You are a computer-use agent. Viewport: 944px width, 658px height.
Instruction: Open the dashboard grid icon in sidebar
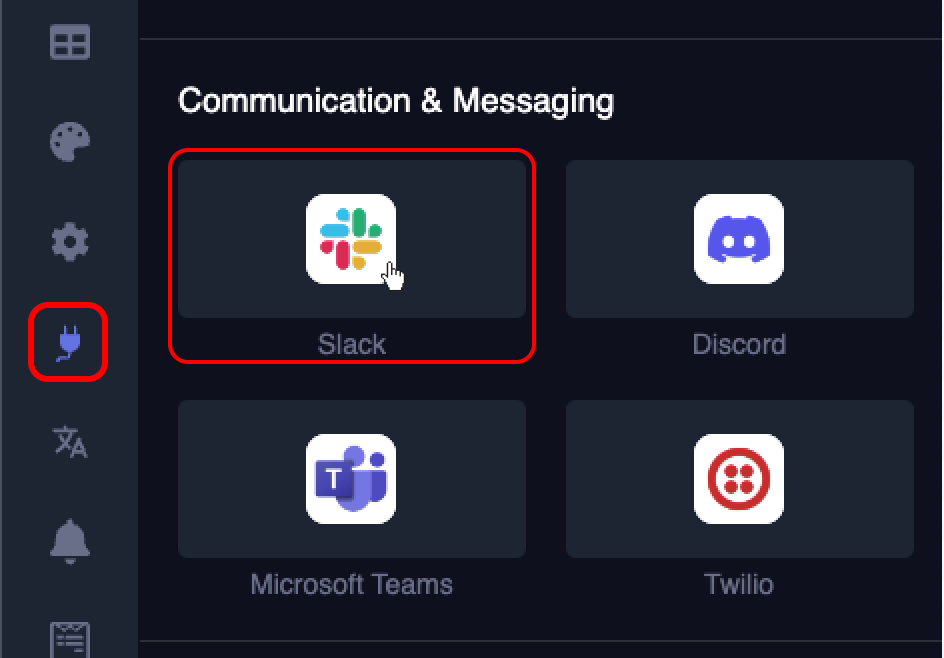(70, 42)
